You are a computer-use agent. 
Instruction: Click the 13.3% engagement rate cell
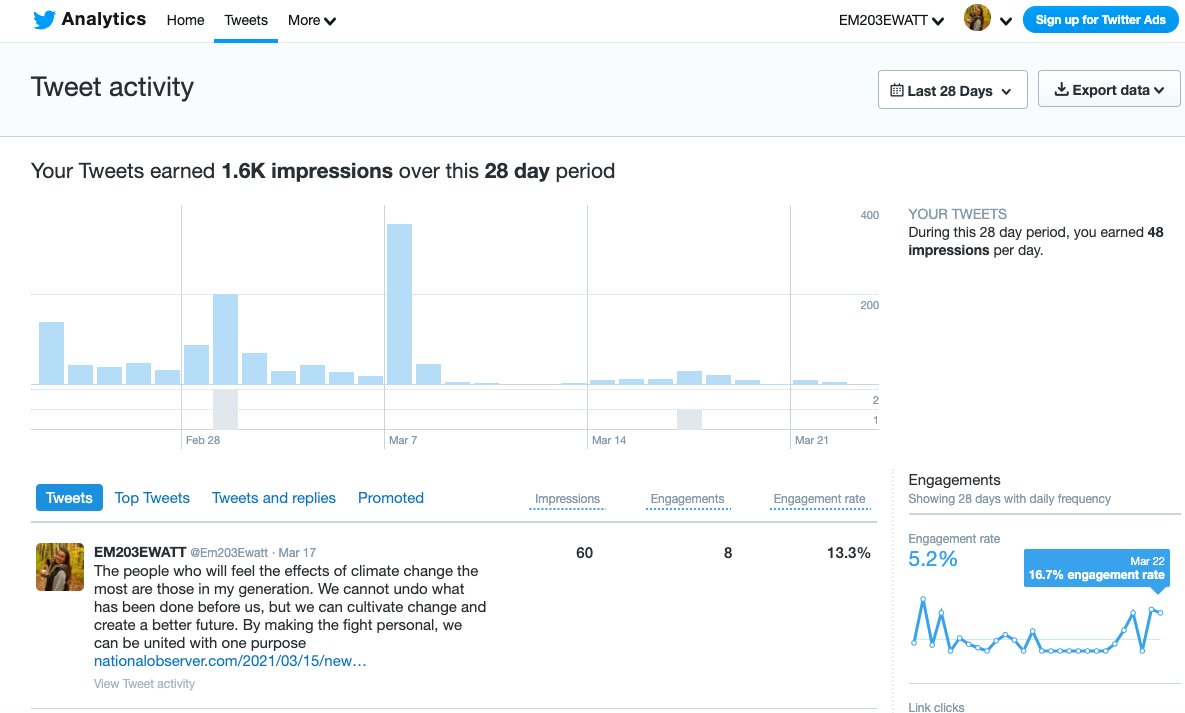tap(848, 553)
